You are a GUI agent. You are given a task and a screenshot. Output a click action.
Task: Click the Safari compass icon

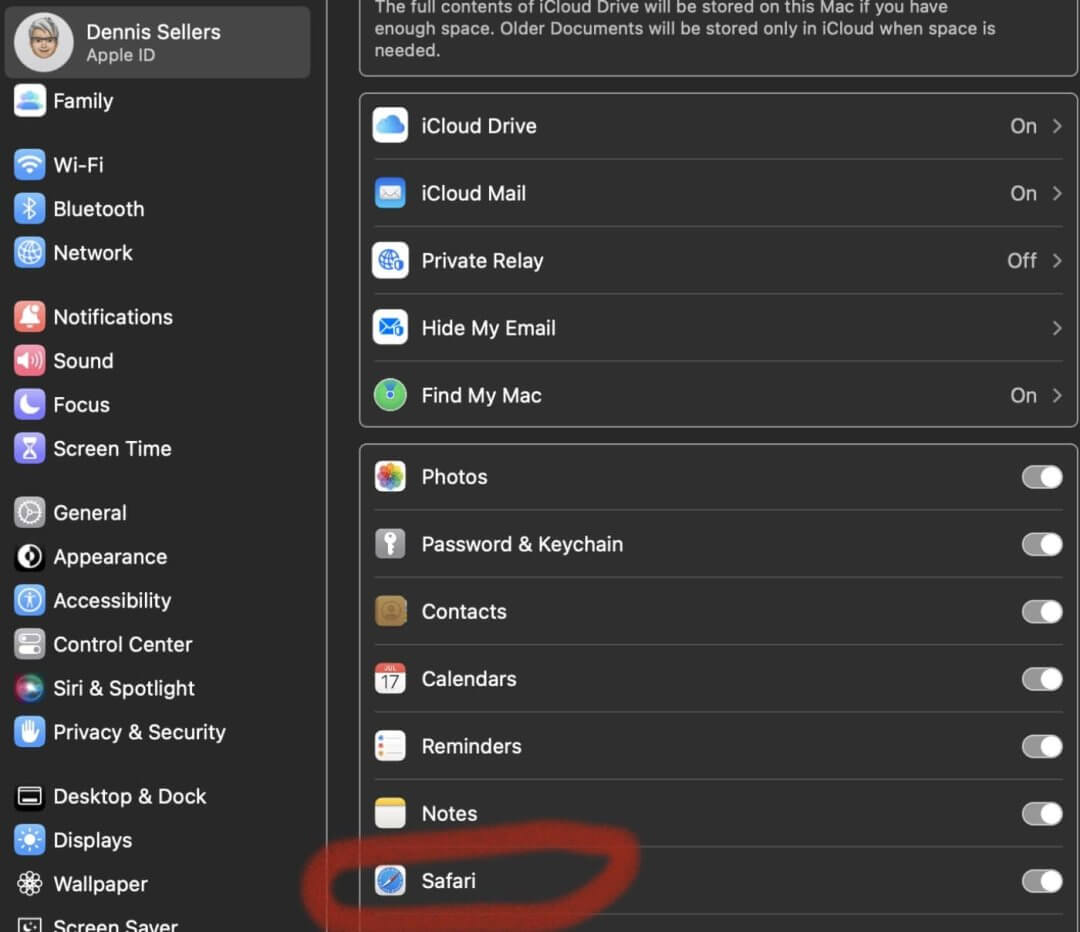click(x=390, y=881)
